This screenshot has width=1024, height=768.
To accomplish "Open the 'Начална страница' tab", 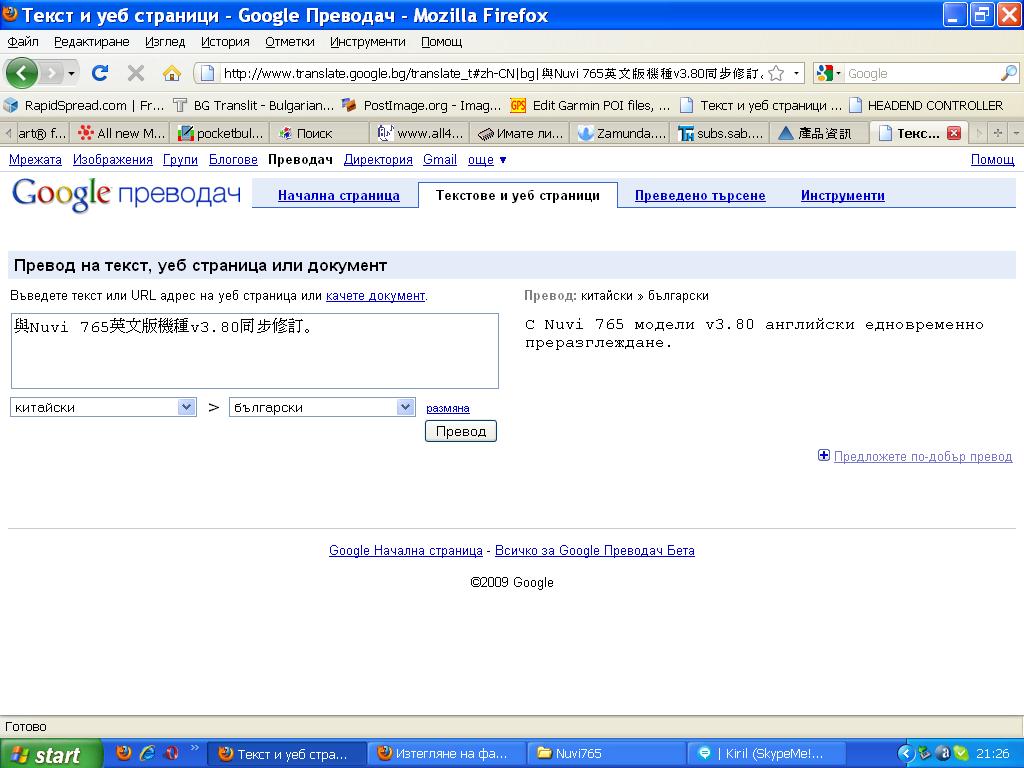I will pos(338,195).
